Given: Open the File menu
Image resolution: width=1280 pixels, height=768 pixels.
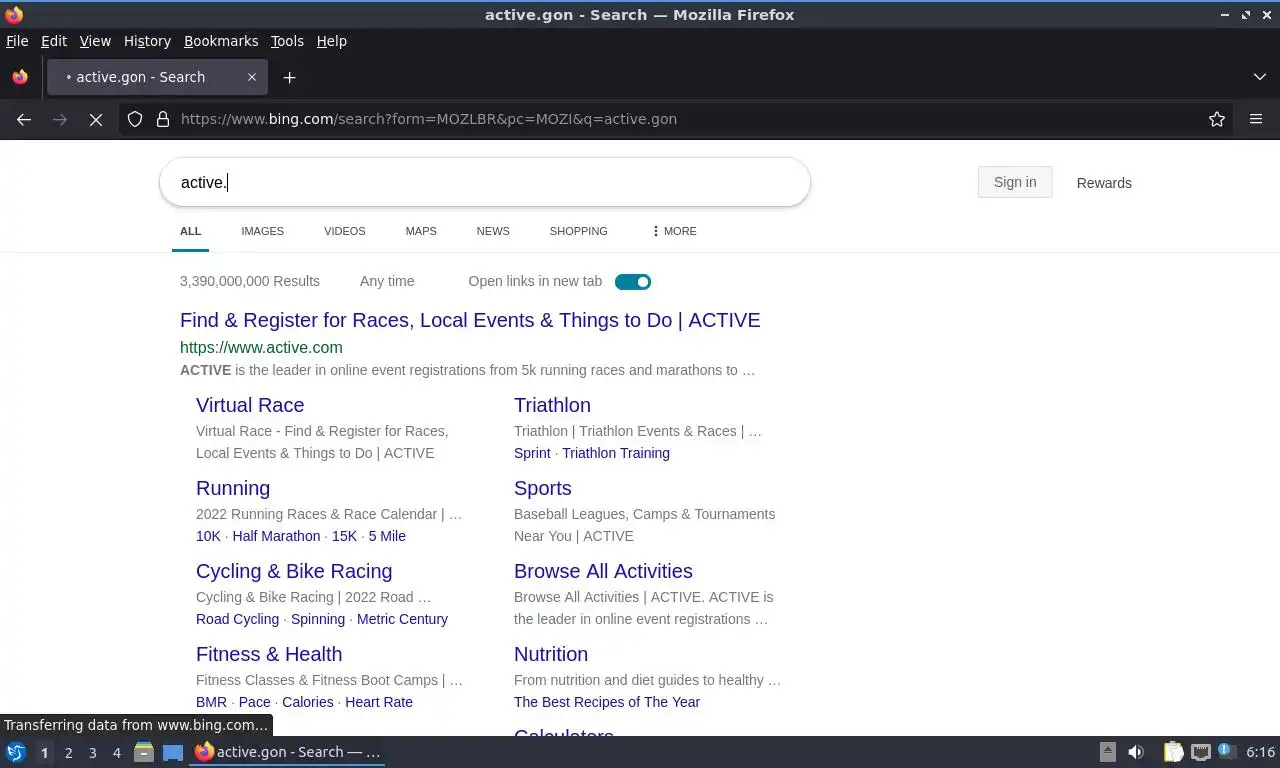Looking at the screenshot, I should point(17,41).
